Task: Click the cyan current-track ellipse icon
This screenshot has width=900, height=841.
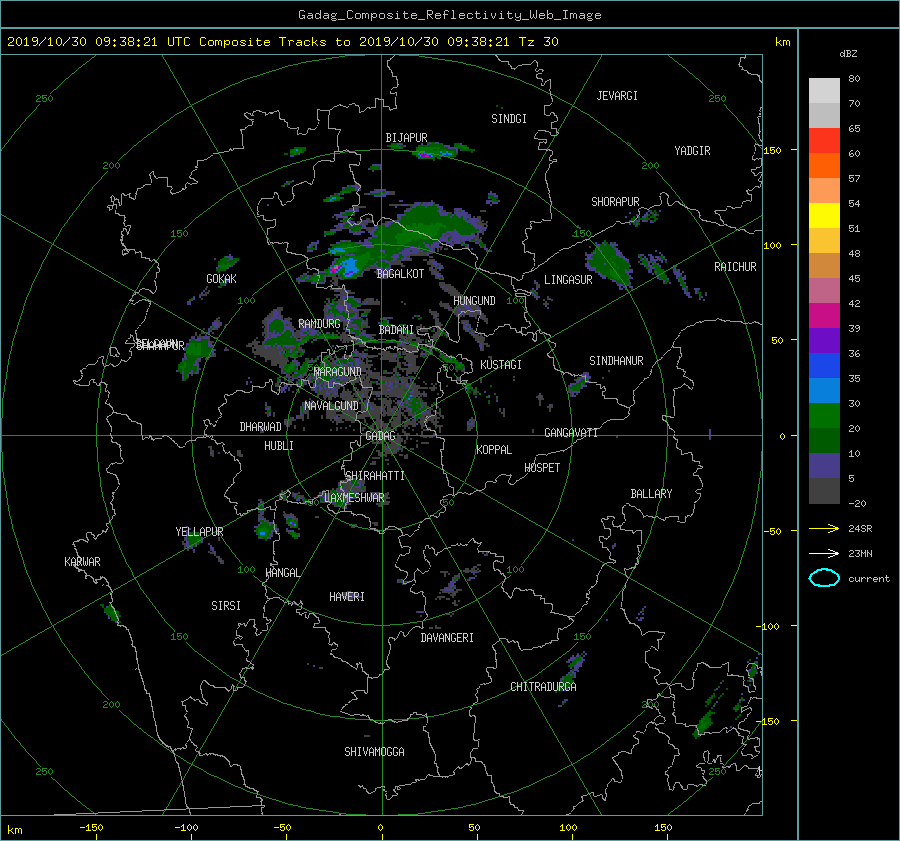Action: pyautogui.click(x=824, y=578)
